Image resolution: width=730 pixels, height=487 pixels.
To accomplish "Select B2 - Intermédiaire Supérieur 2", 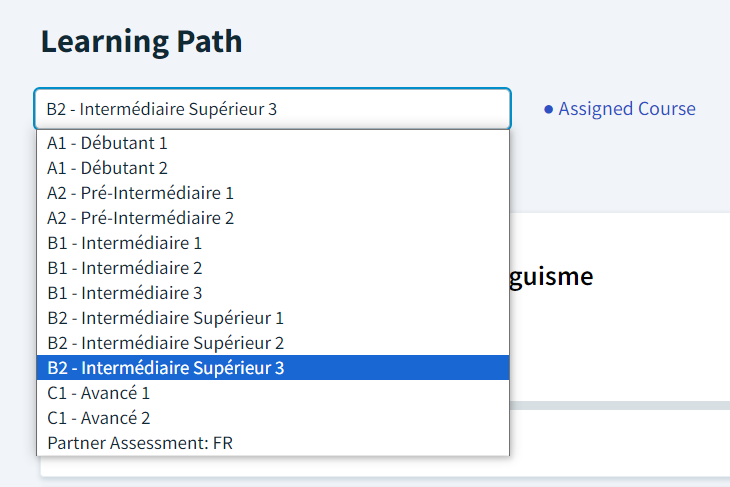I will (x=165, y=343).
